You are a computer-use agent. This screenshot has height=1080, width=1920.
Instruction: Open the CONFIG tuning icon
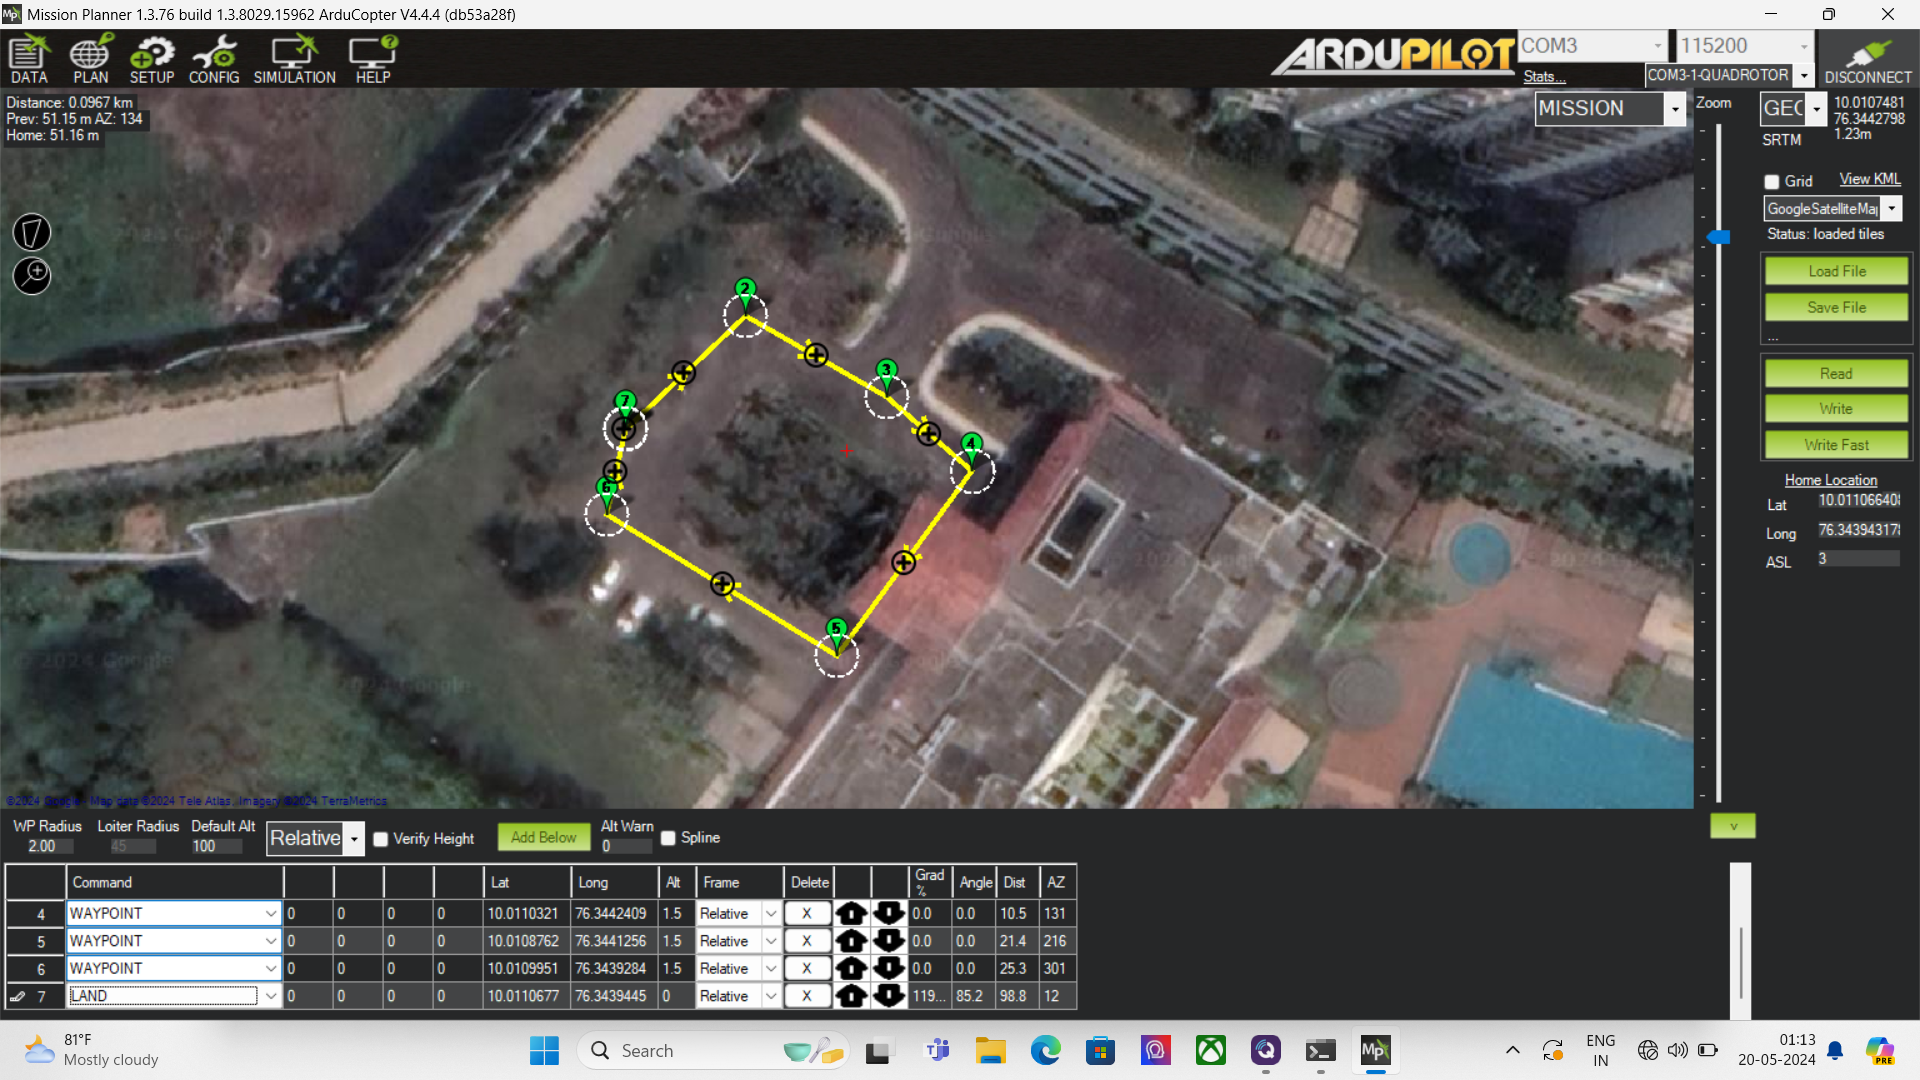click(x=214, y=59)
